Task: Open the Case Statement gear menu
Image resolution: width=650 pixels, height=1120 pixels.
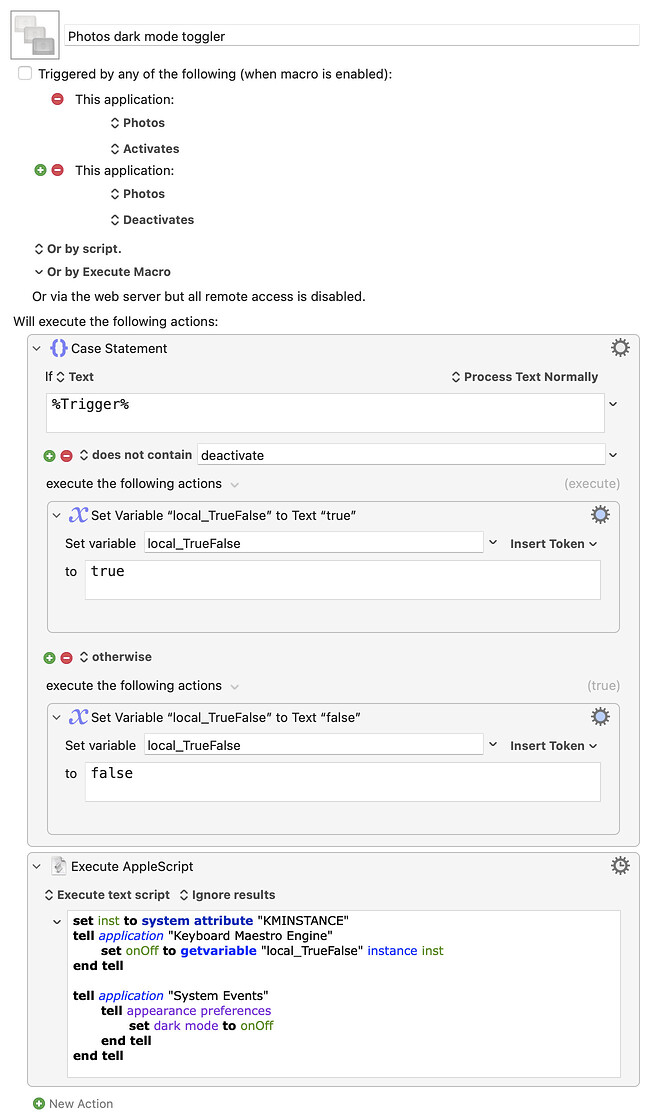Action: pos(620,348)
